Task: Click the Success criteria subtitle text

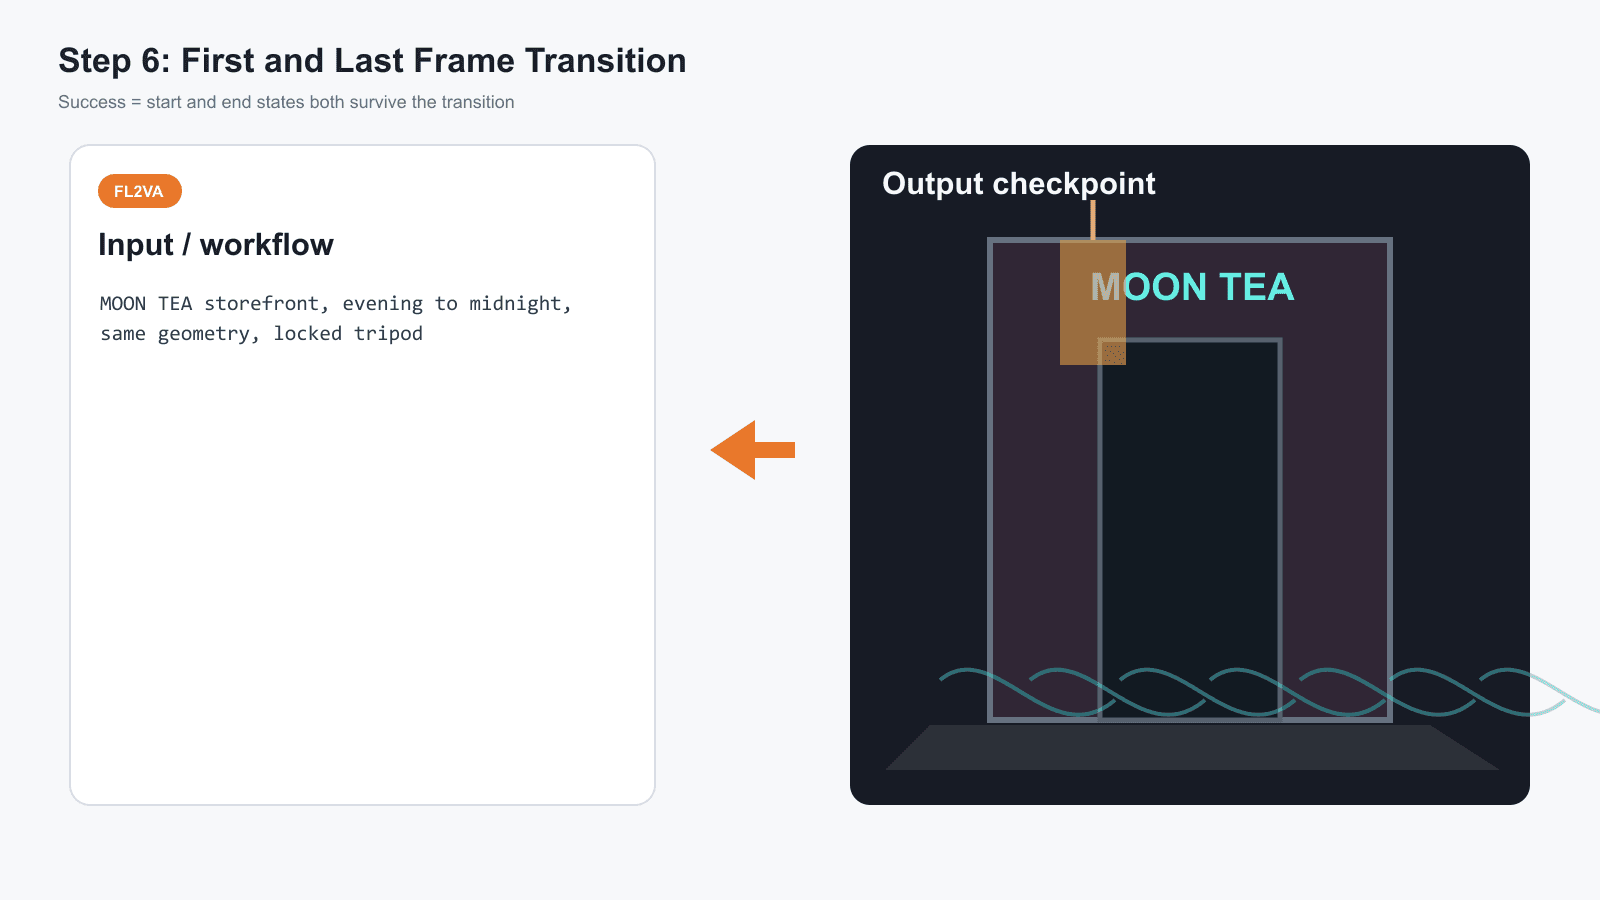Action: click(286, 102)
